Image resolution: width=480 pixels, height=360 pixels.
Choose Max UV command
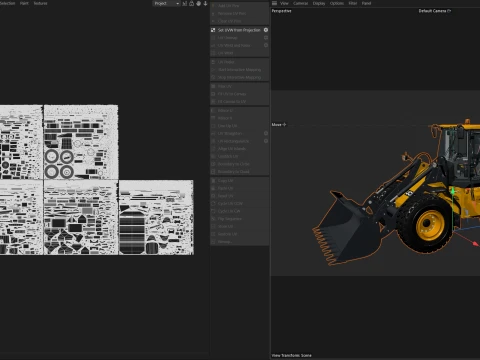(x=239, y=86)
